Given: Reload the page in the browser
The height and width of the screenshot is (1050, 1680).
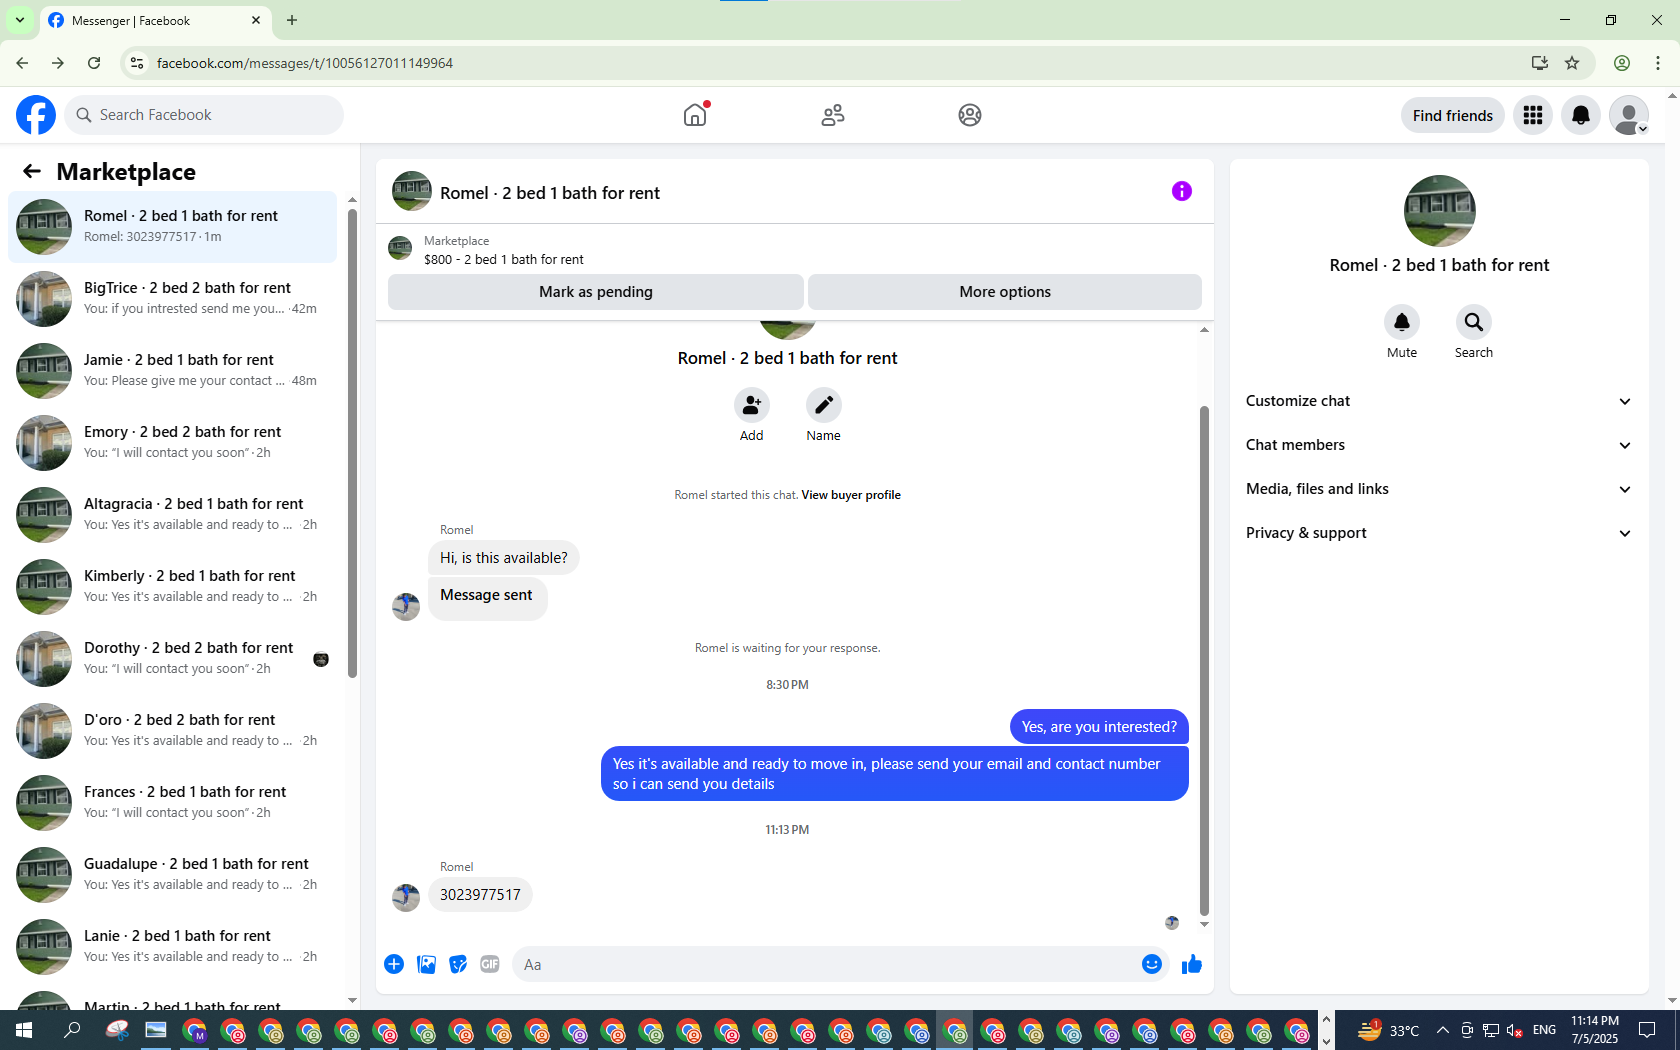Looking at the screenshot, I should click(94, 63).
